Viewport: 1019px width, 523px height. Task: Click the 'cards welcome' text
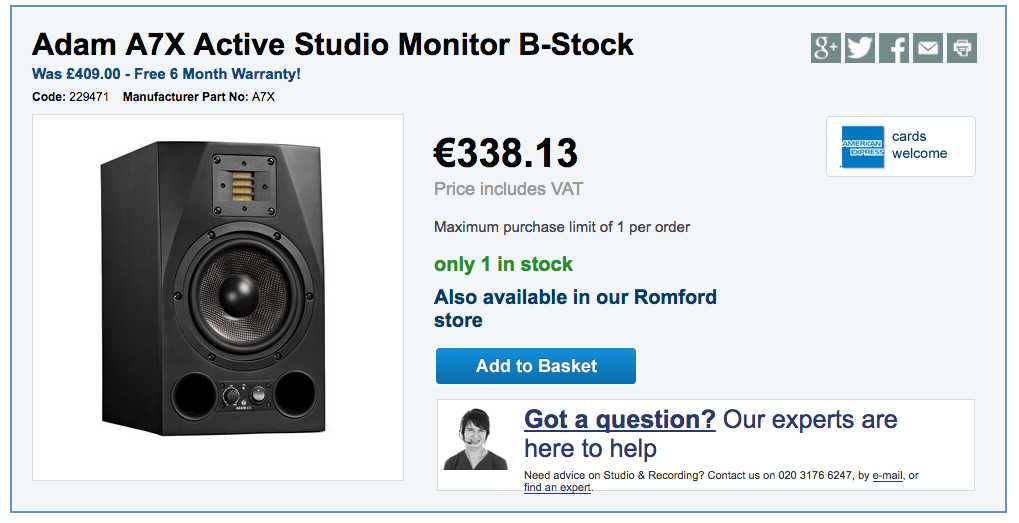919,145
